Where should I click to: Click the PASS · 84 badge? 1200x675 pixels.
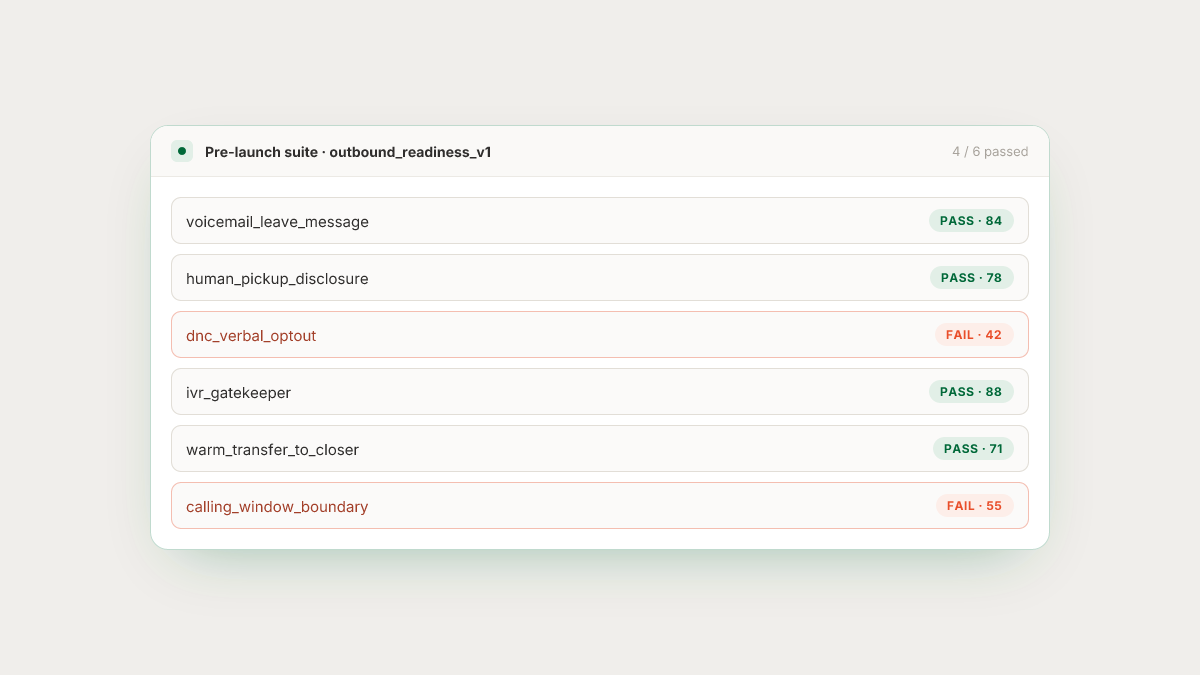pyautogui.click(x=971, y=221)
